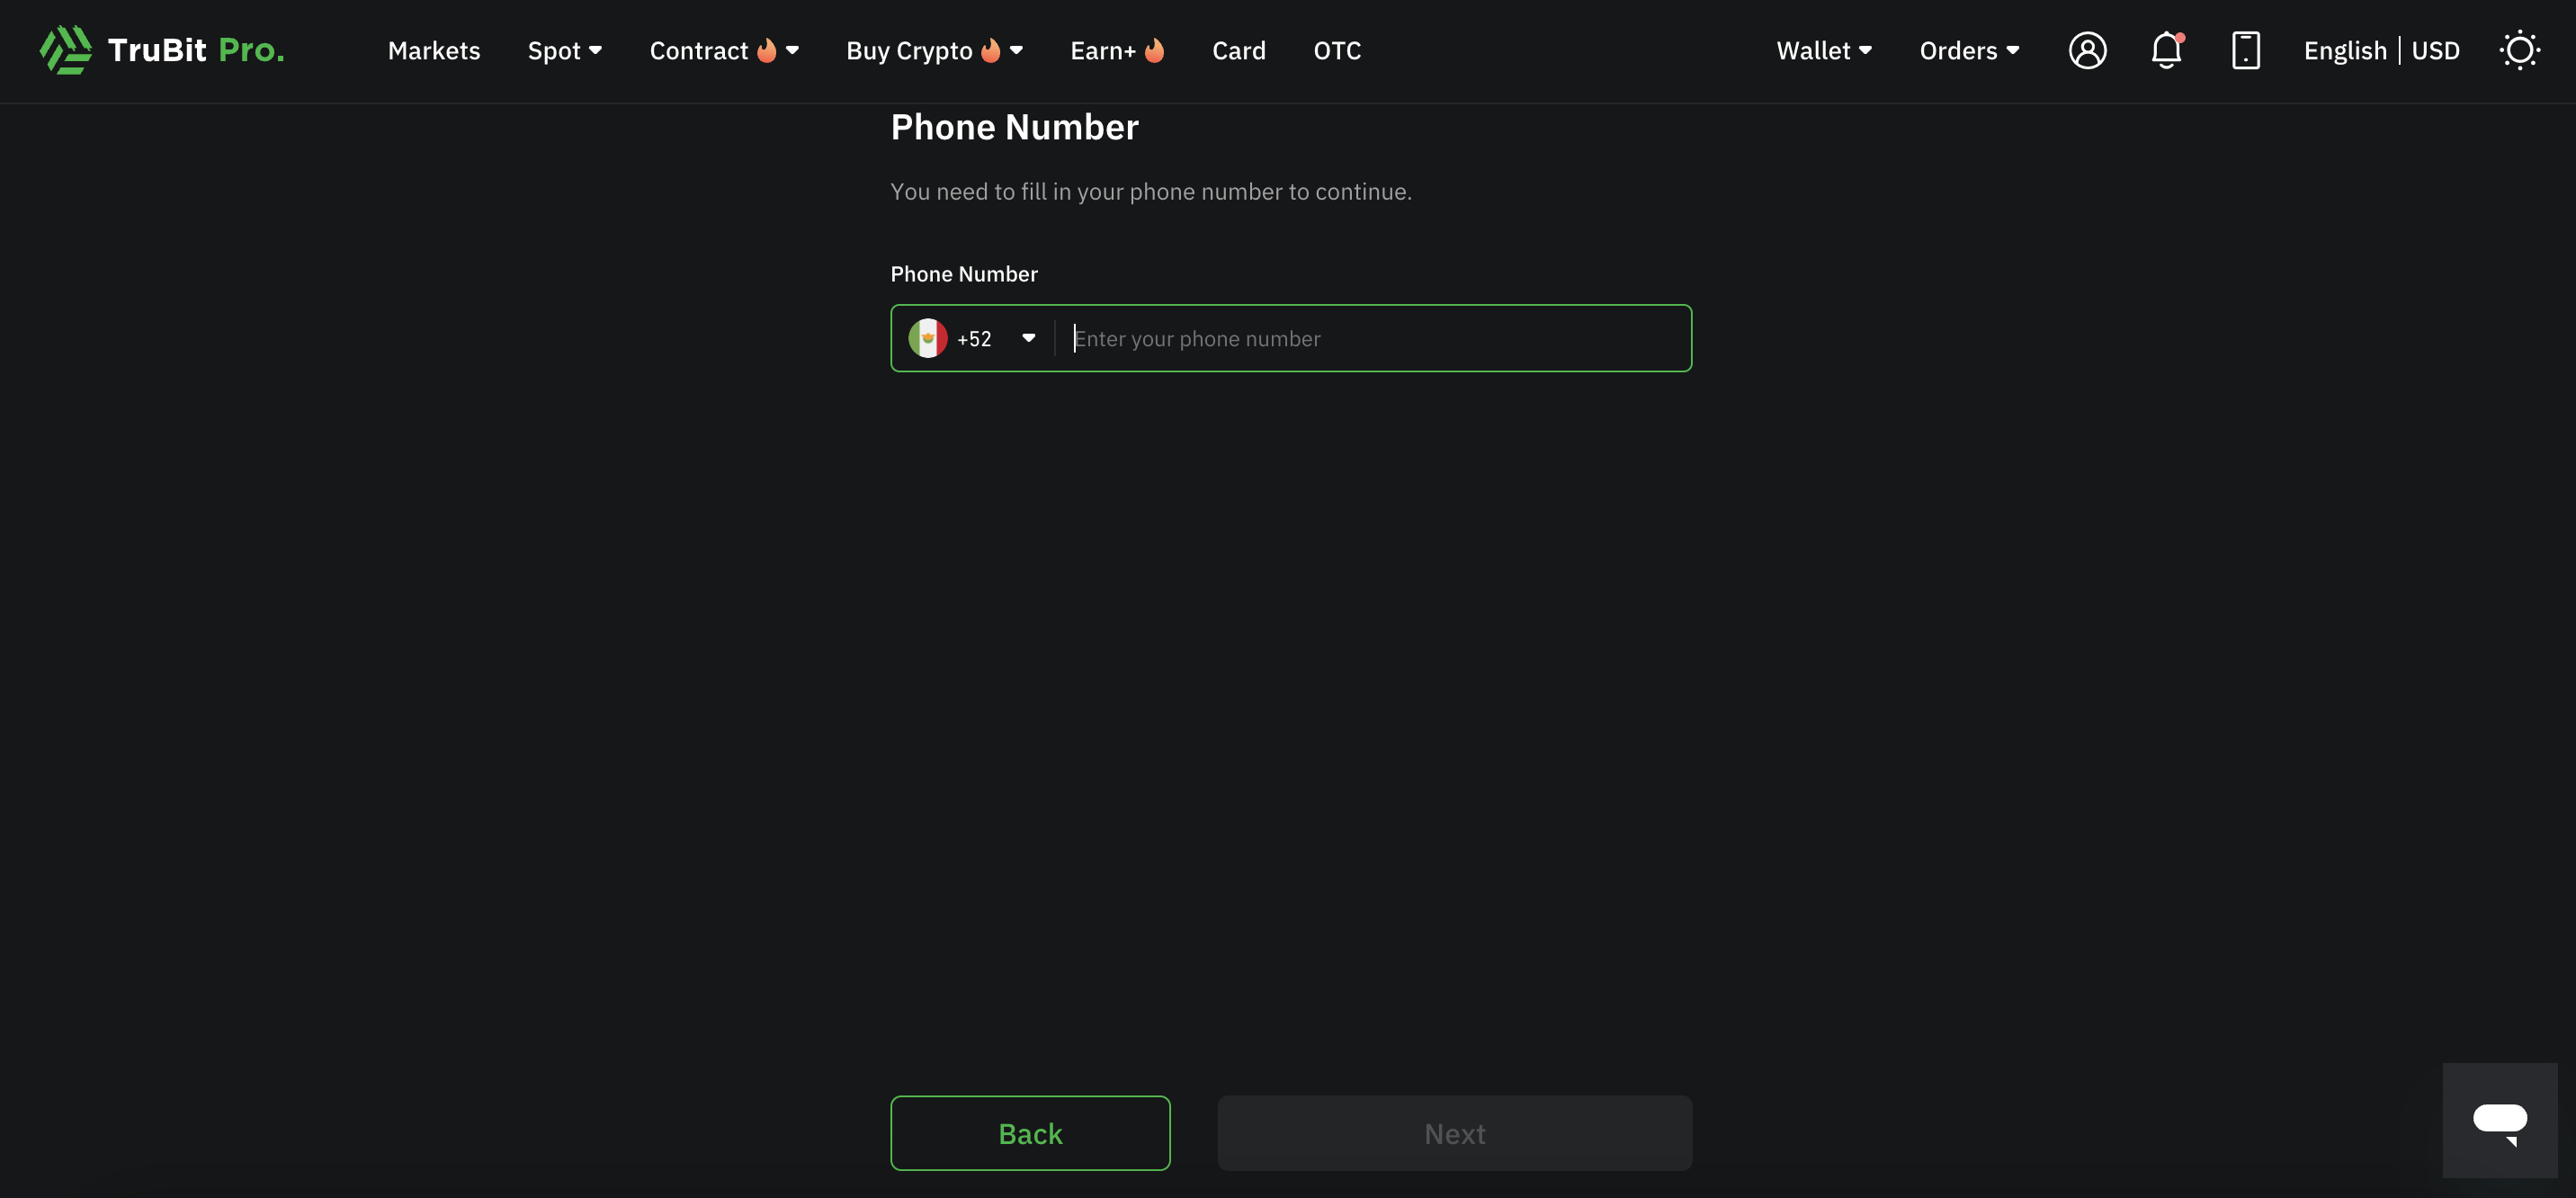This screenshot has width=2576, height=1198.
Task: Open the Buy Crypto dropdown
Action: (x=934, y=50)
